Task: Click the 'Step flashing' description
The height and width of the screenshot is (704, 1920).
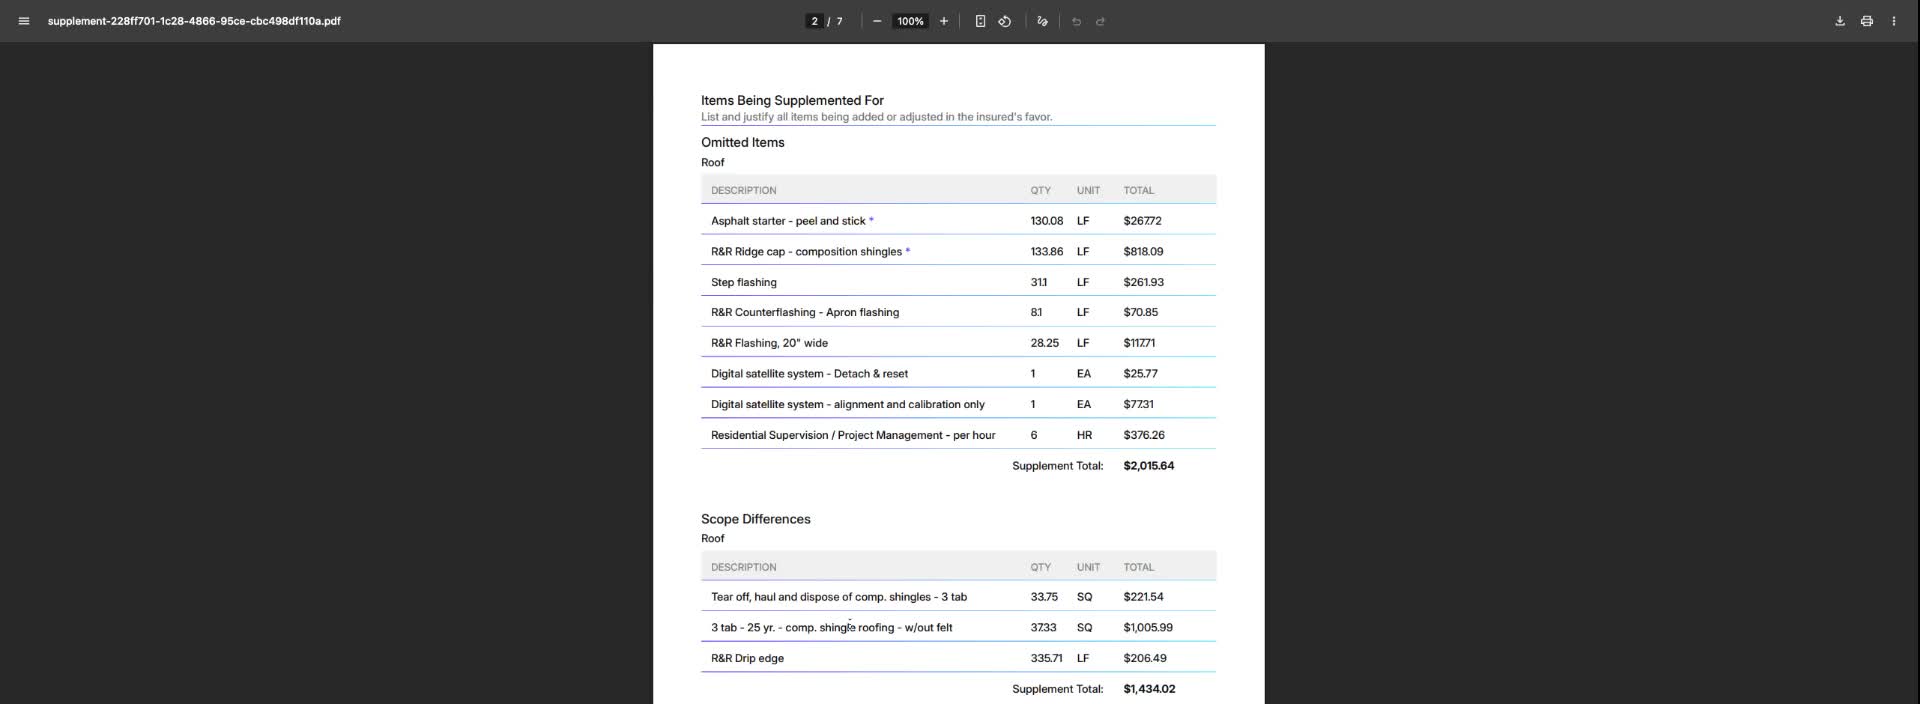Action: 743,283
